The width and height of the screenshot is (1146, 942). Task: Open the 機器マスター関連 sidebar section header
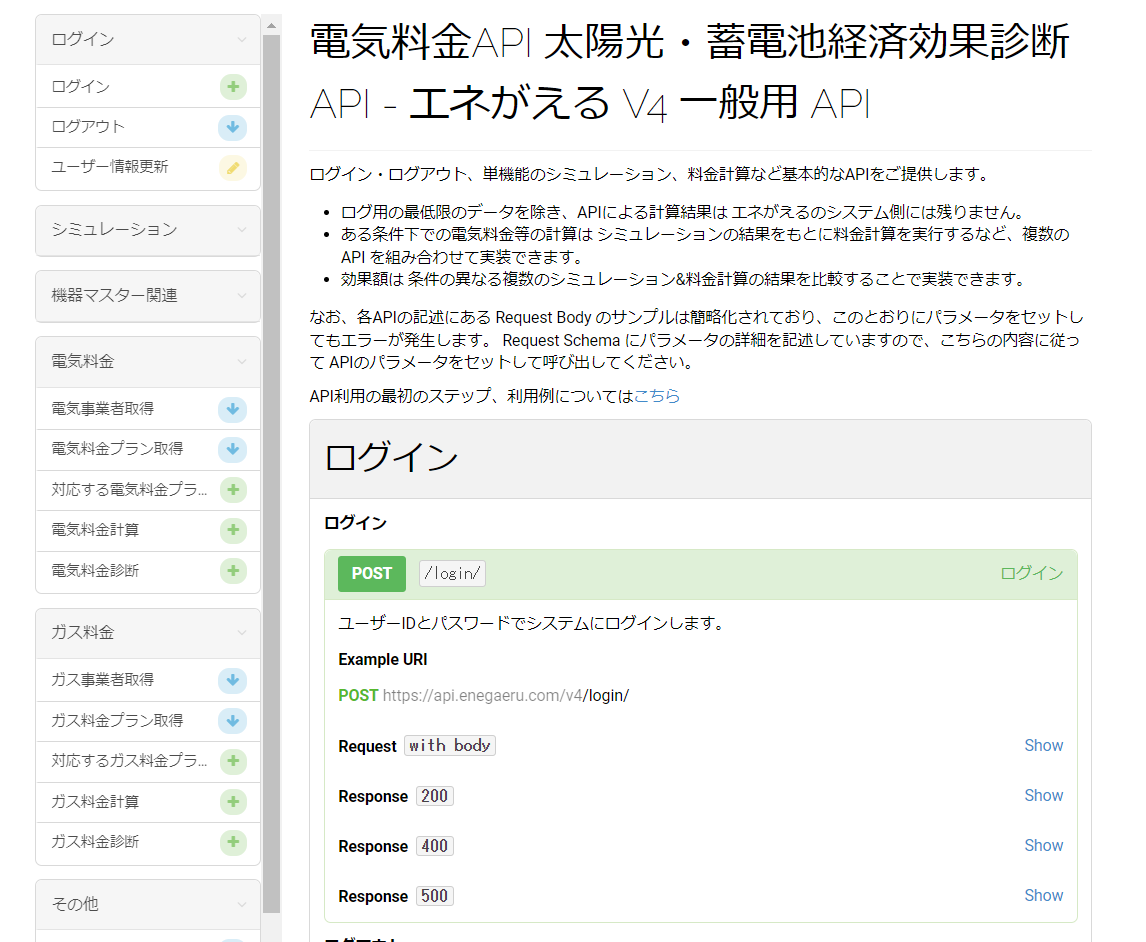(x=148, y=296)
